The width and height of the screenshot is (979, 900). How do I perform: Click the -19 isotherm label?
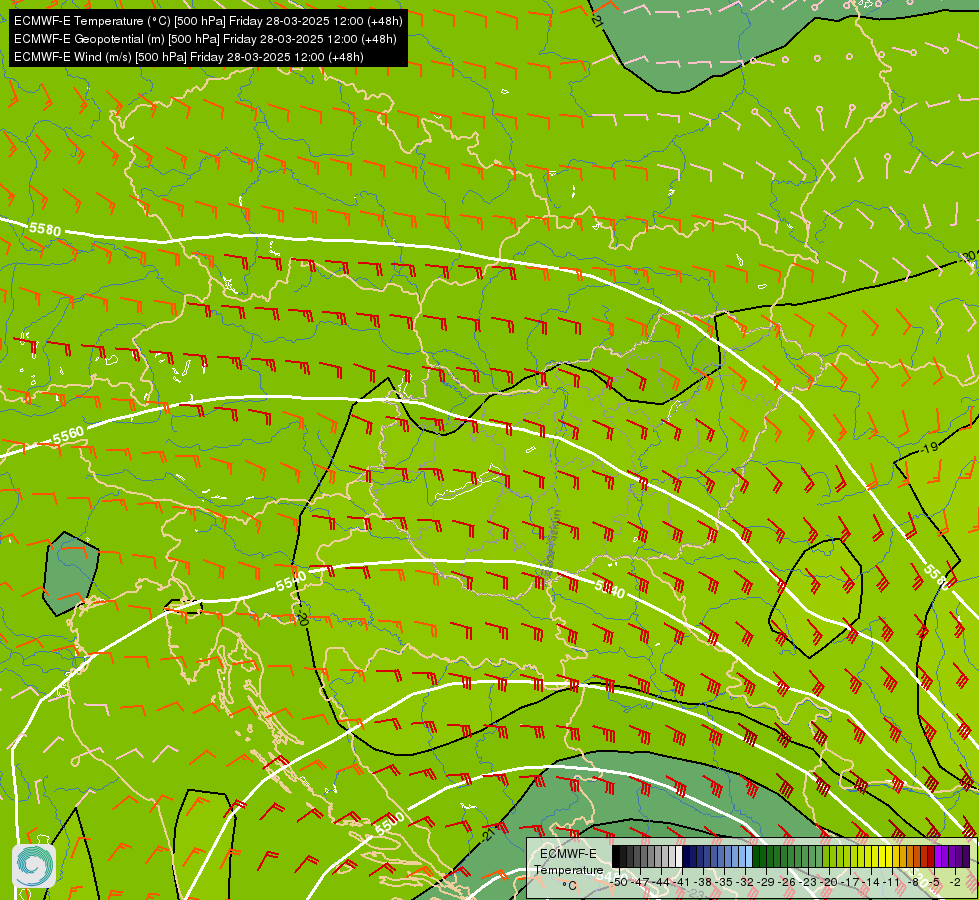pyautogui.click(x=930, y=447)
